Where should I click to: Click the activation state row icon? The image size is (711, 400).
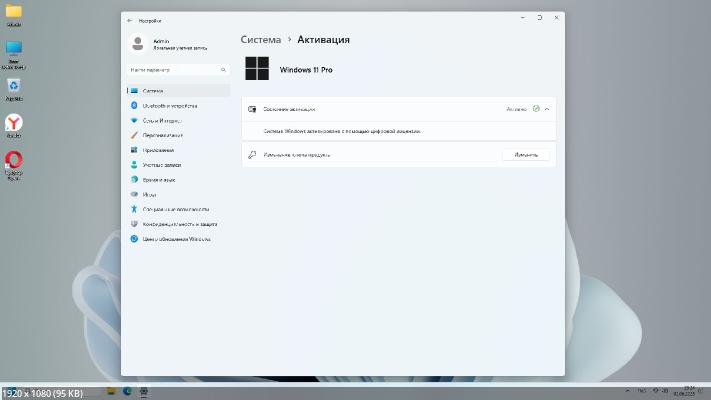coord(252,109)
